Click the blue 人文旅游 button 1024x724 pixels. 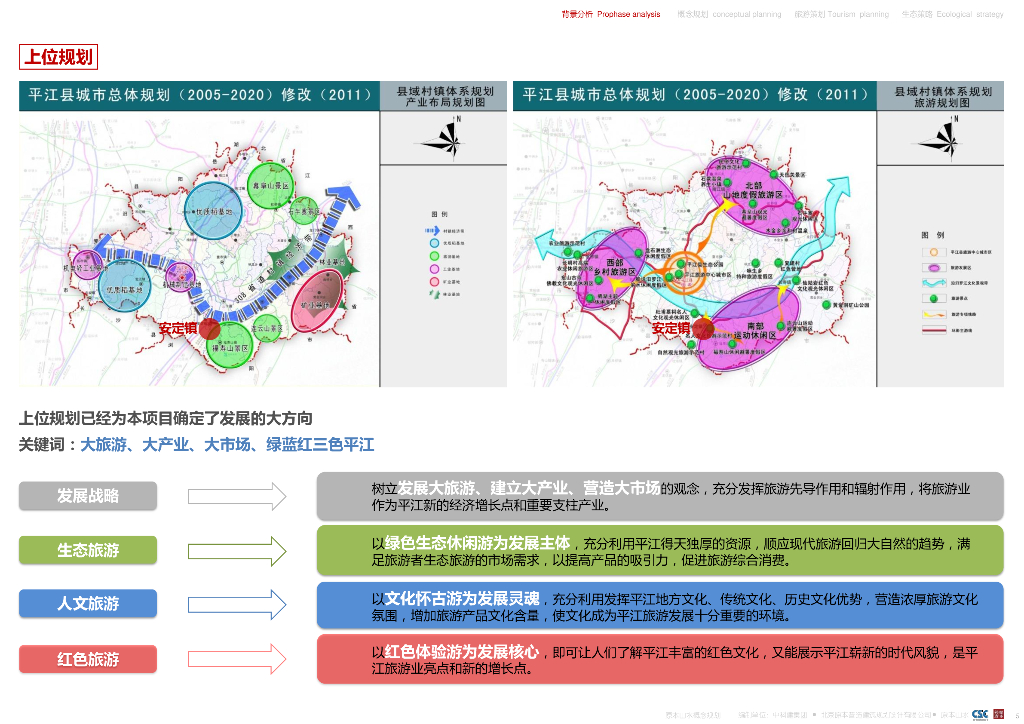coord(88,604)
